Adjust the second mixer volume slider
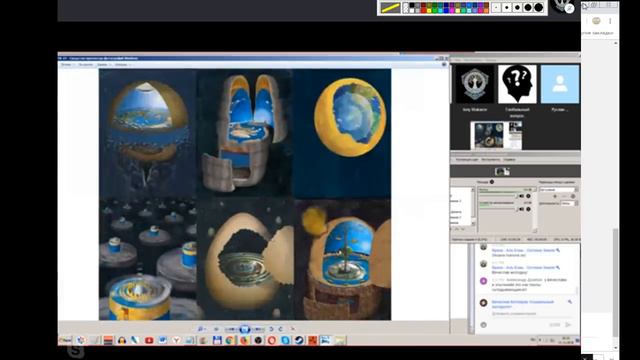Screen dimensions: 640x360 coord(498,209)
